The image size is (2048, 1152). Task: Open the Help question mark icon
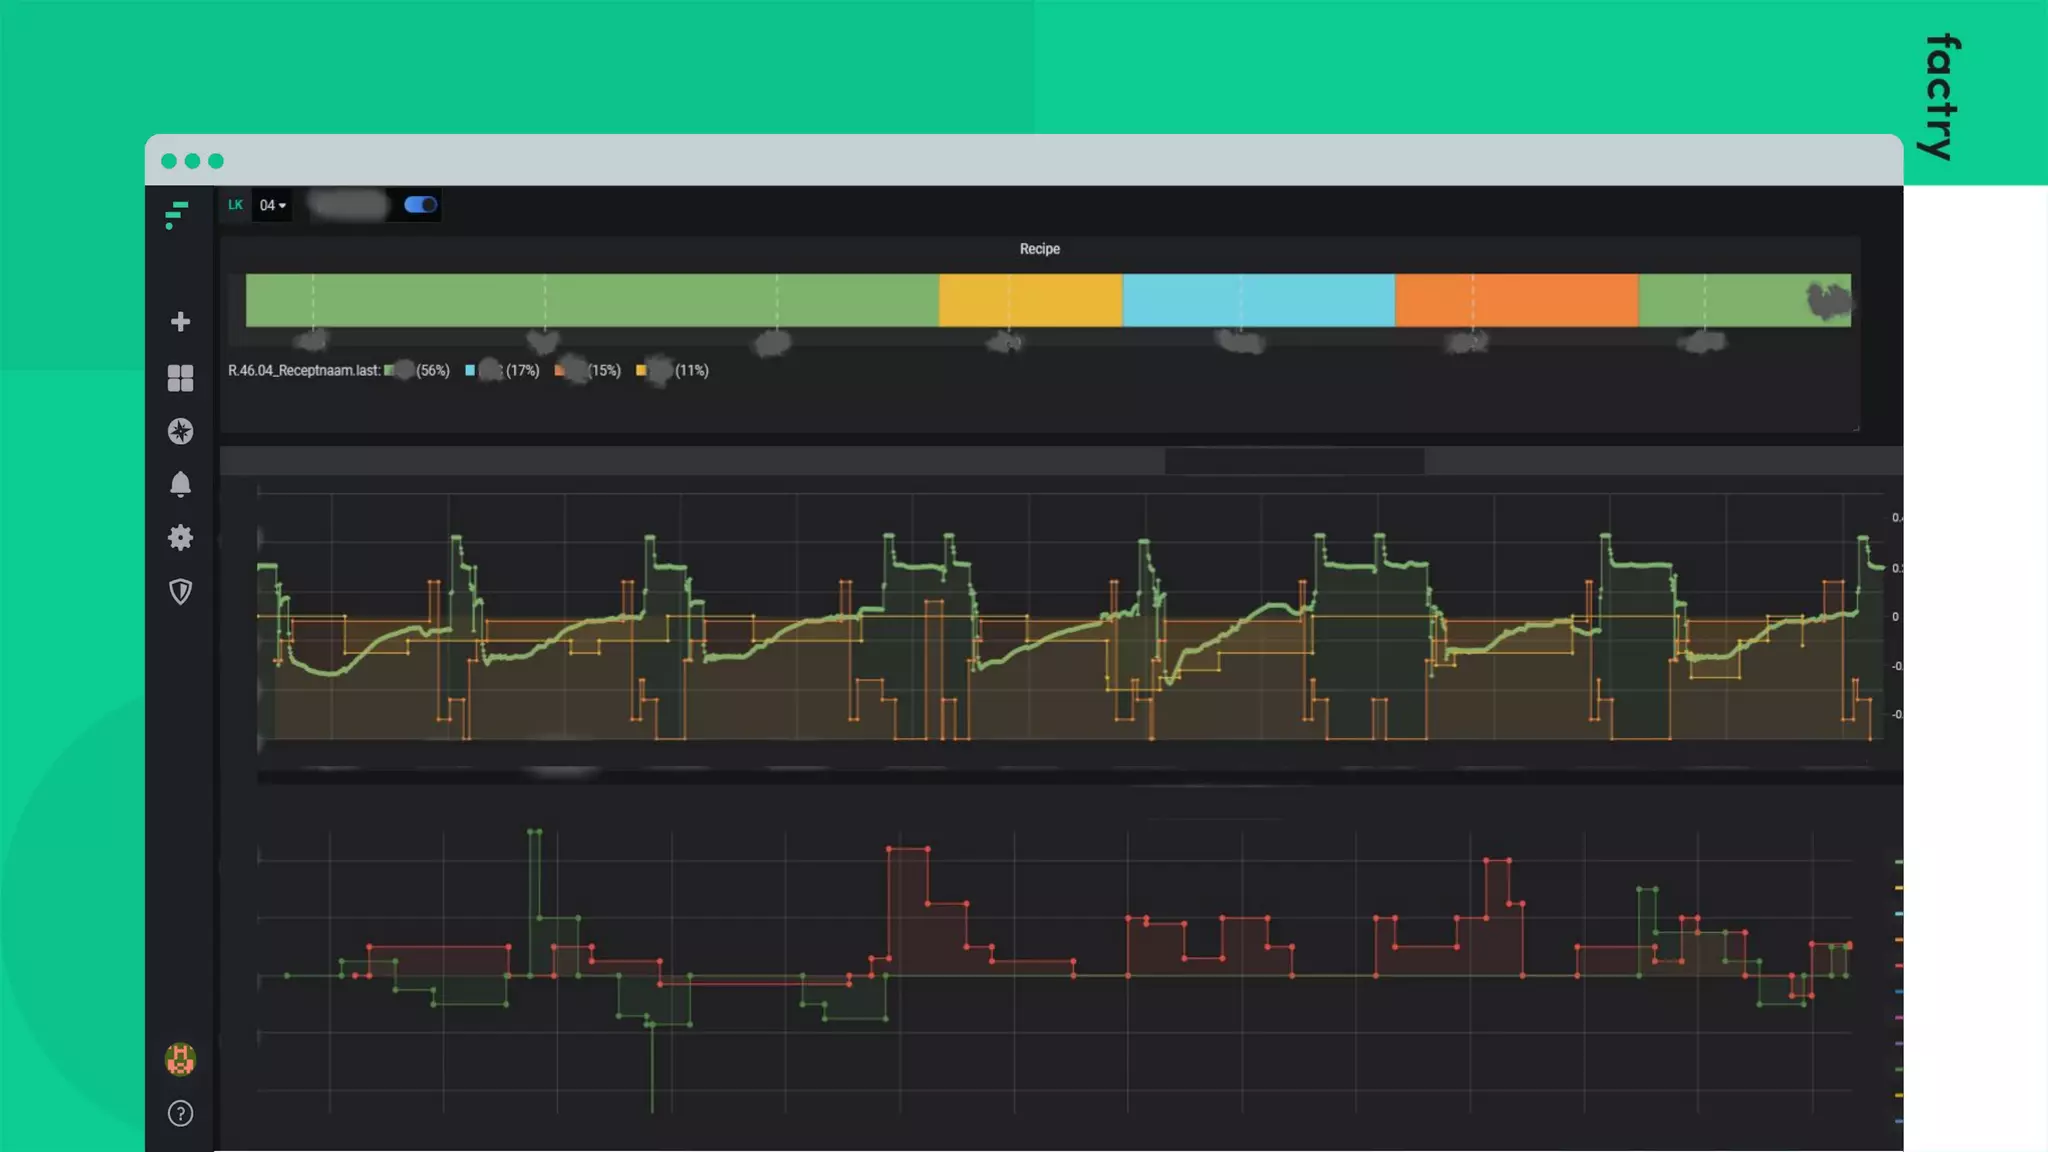click(180, 1114)
